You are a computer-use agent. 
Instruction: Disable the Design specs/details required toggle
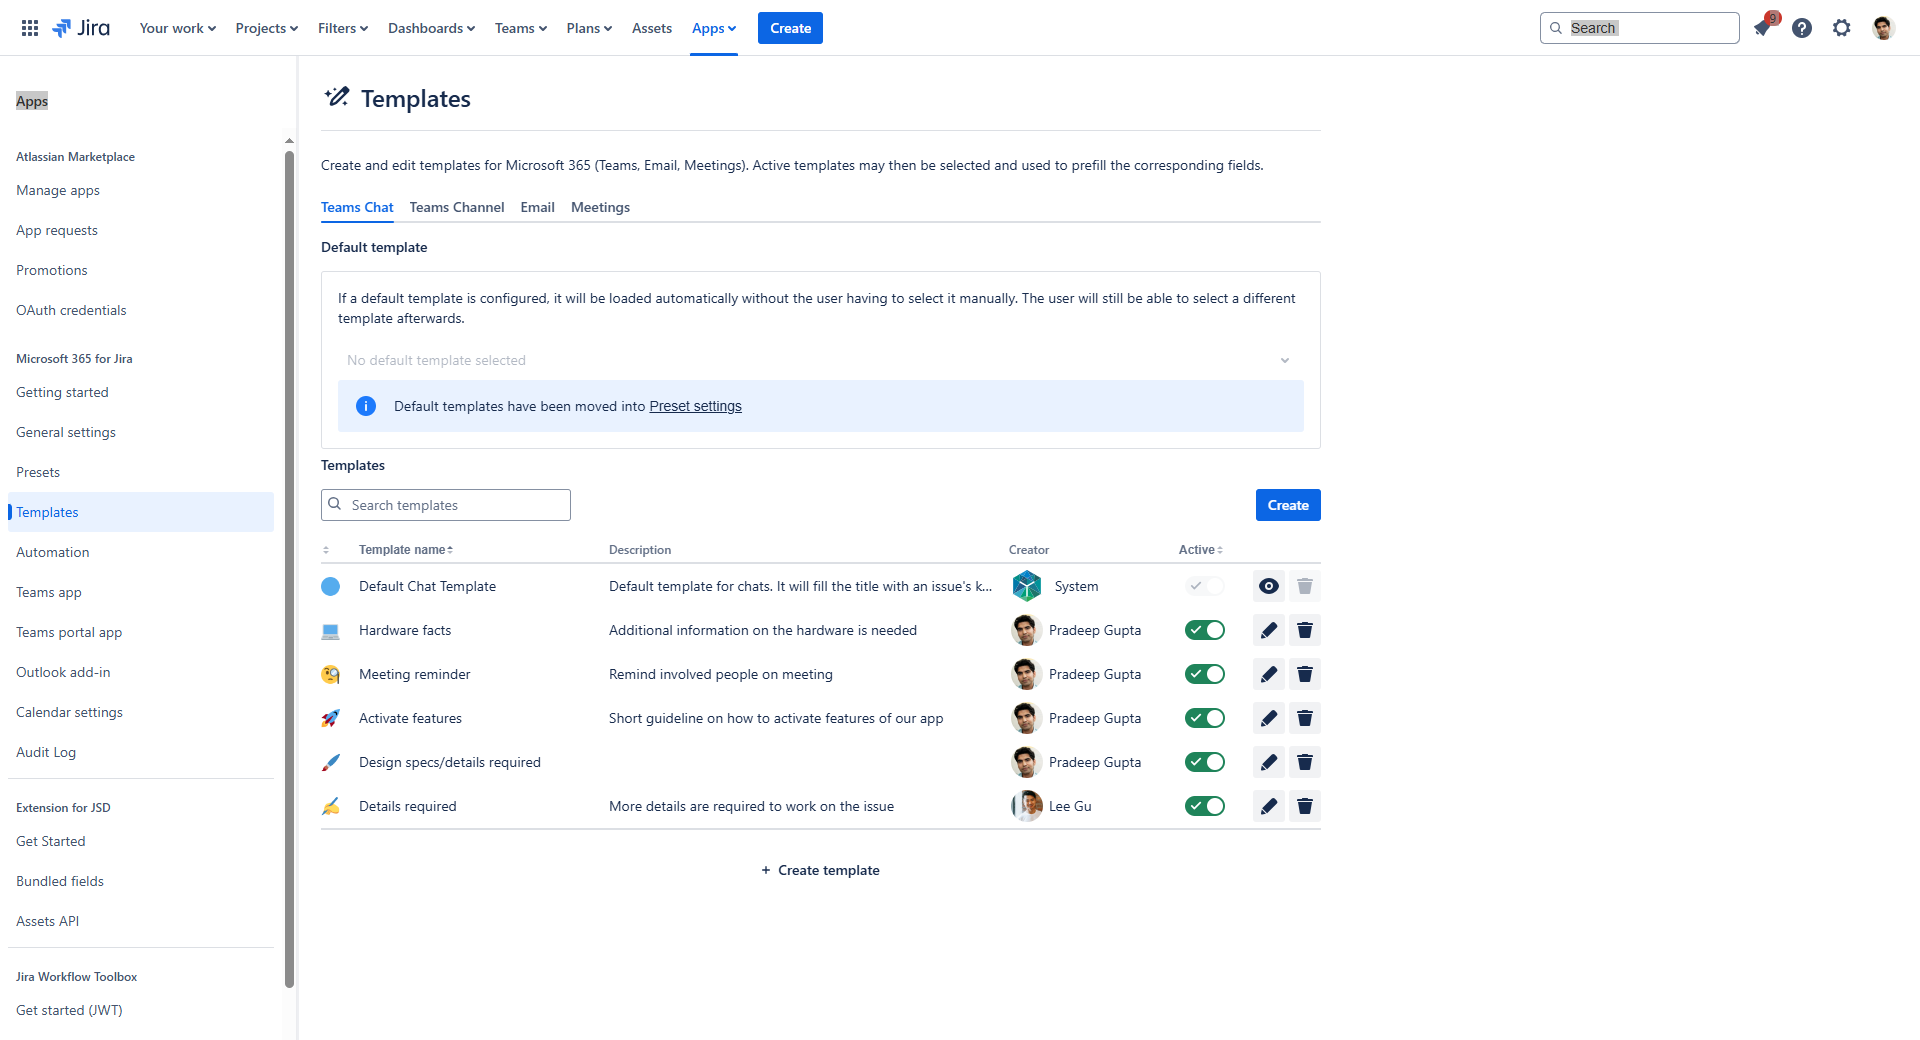click(x=1205, y=762)
